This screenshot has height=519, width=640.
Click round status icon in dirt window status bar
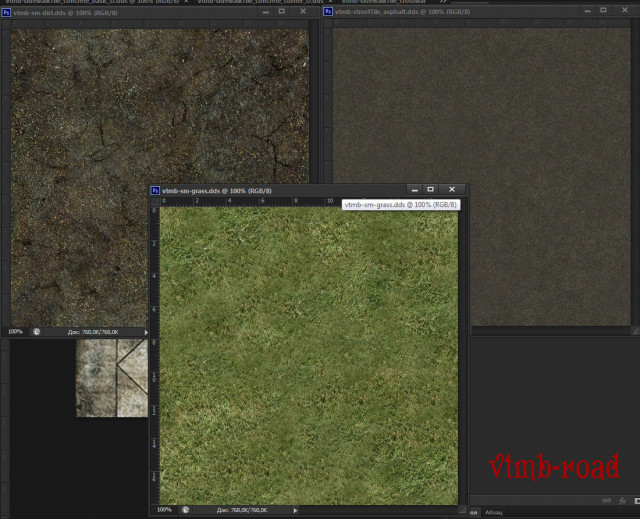[x=36, y=332]
